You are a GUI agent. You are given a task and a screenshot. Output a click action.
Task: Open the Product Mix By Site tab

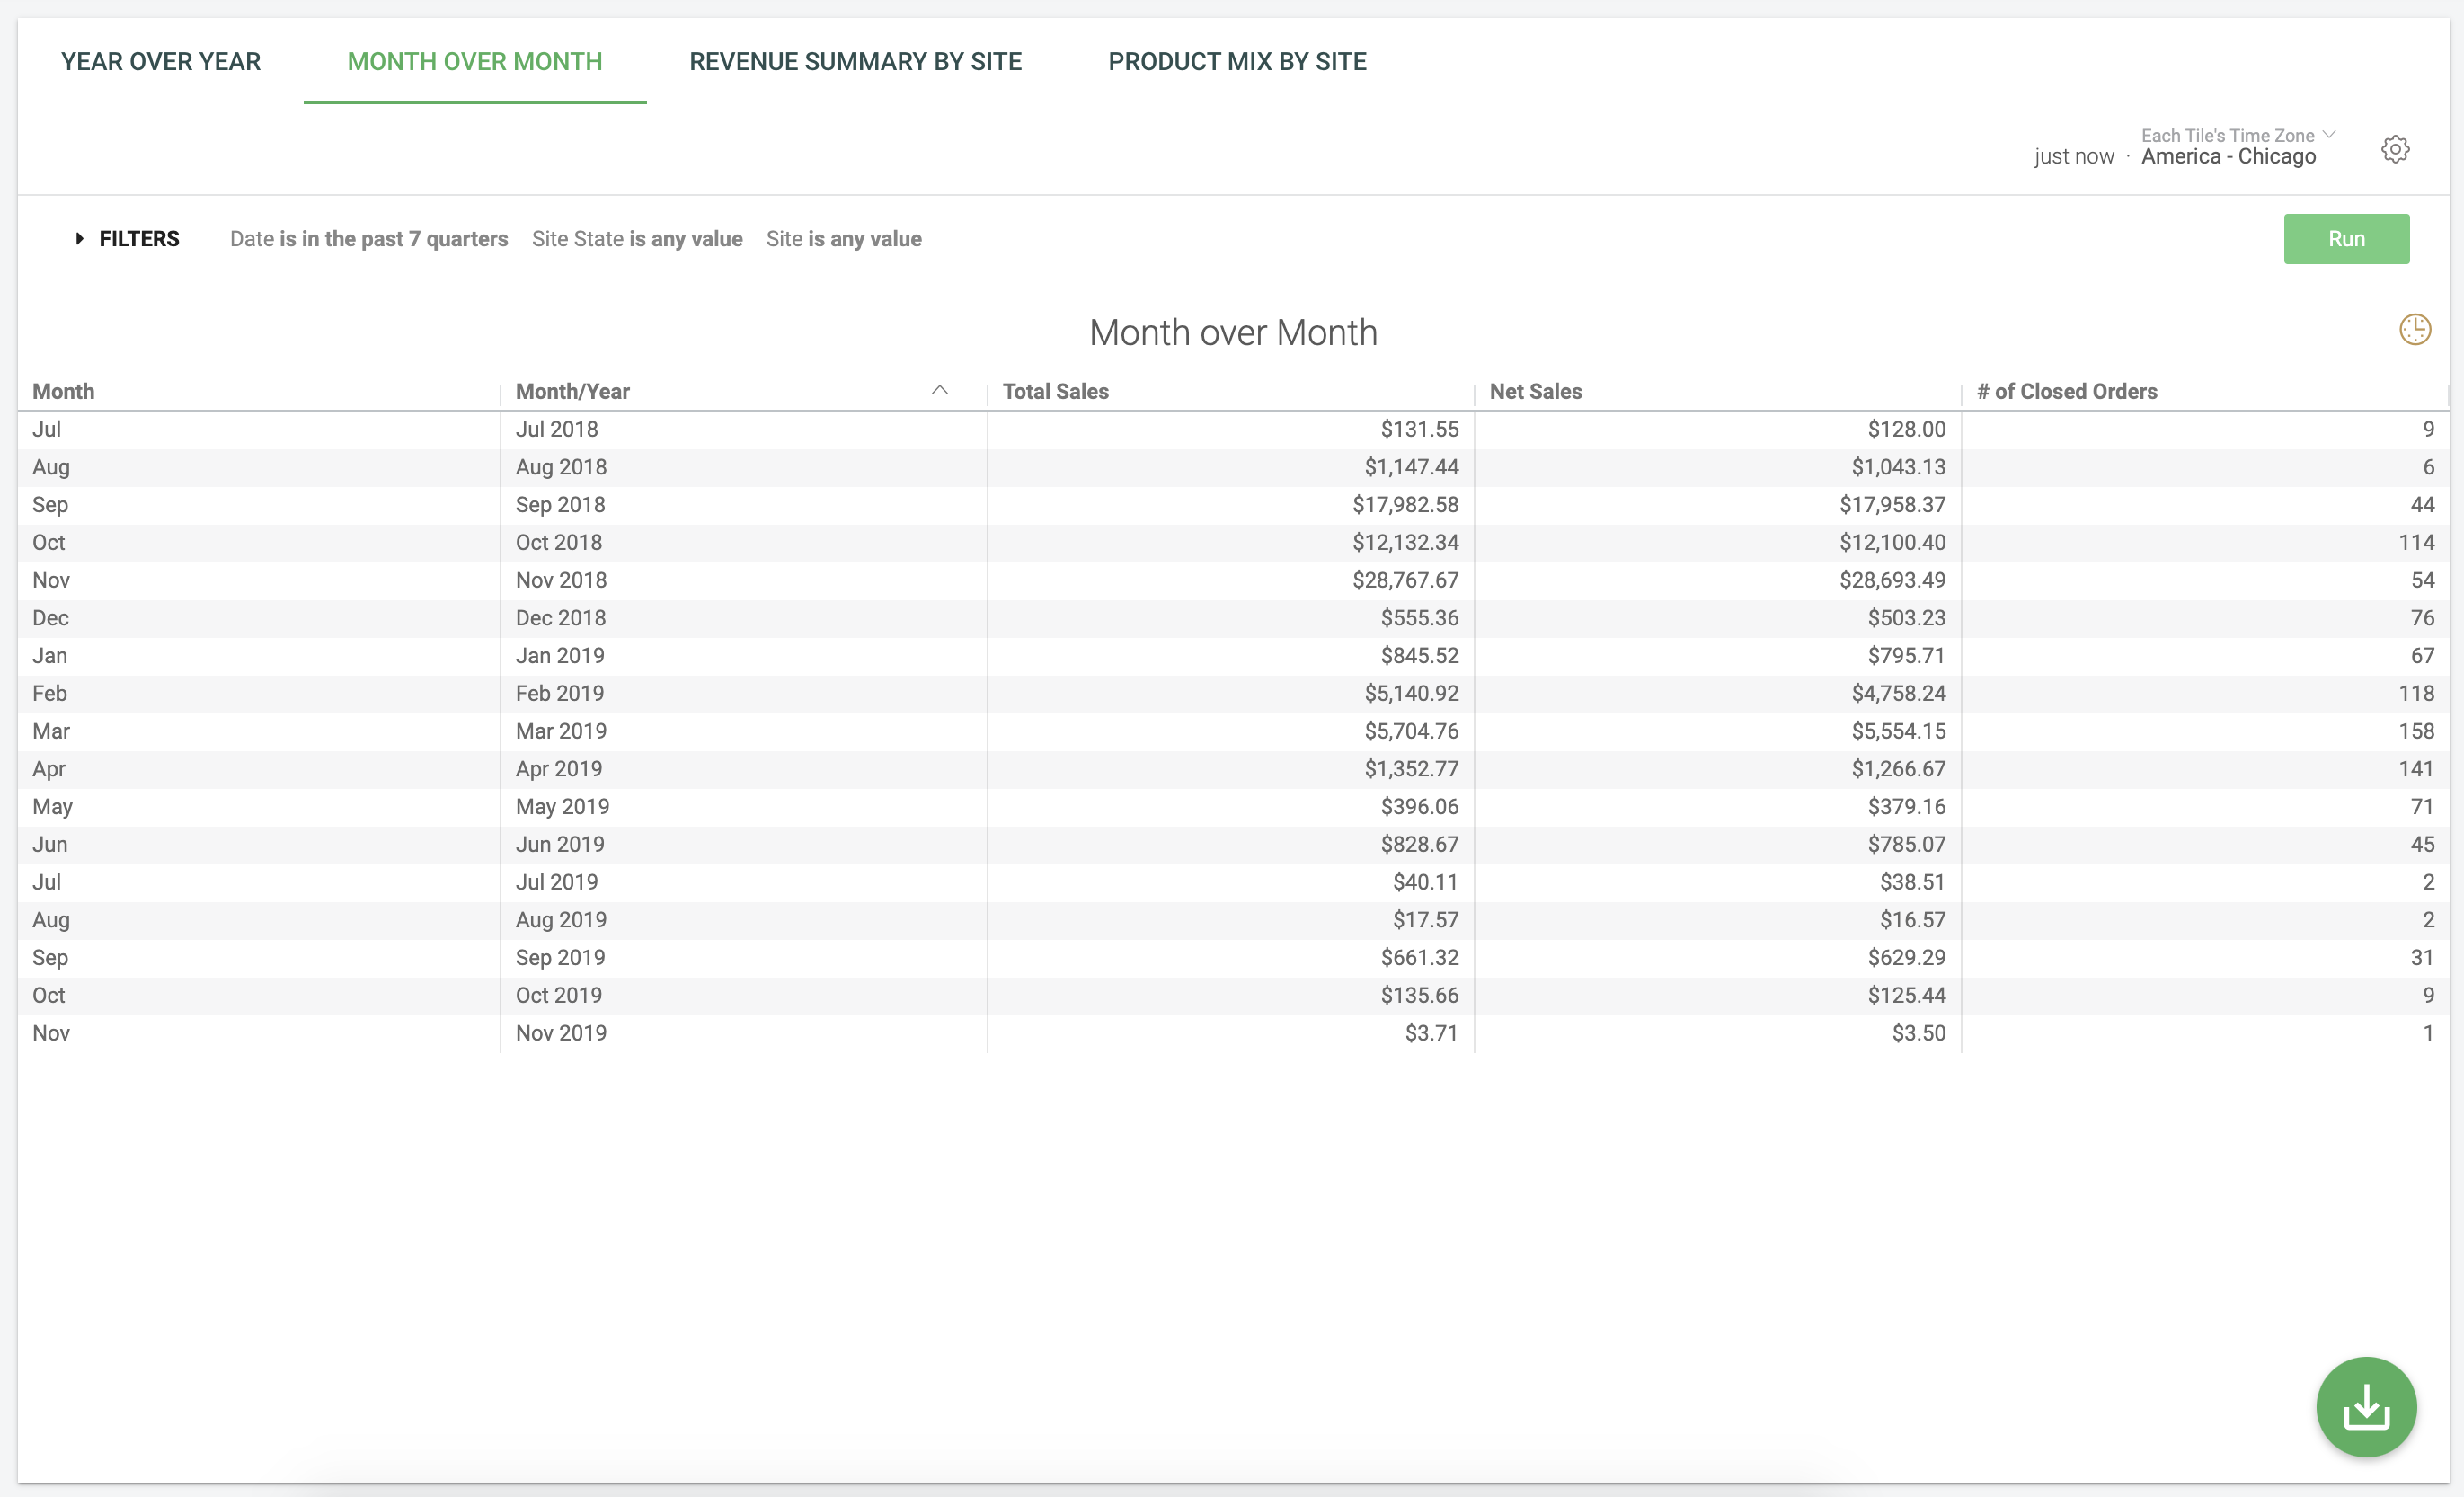[x=1238, y=62]
